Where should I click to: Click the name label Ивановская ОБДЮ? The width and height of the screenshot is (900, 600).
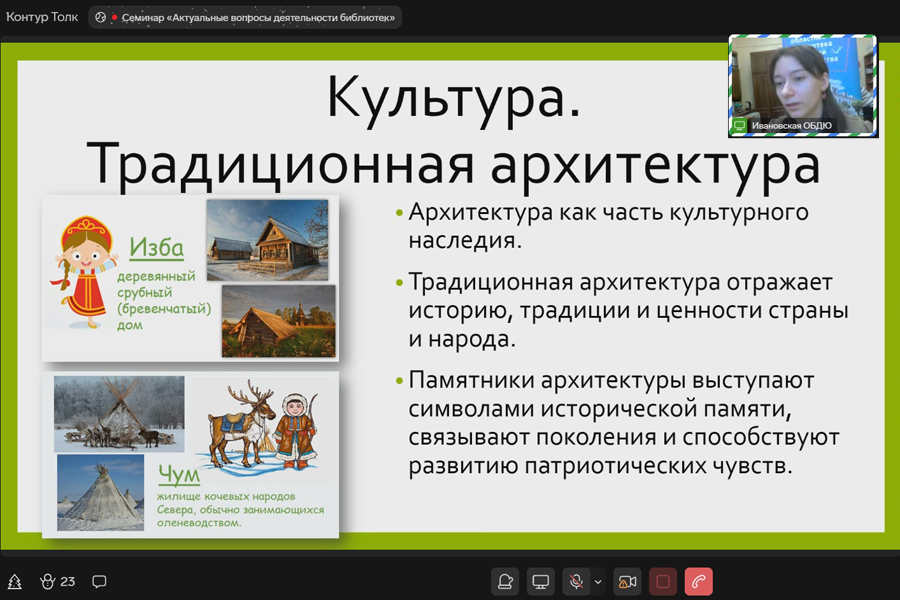pos(795,125)
